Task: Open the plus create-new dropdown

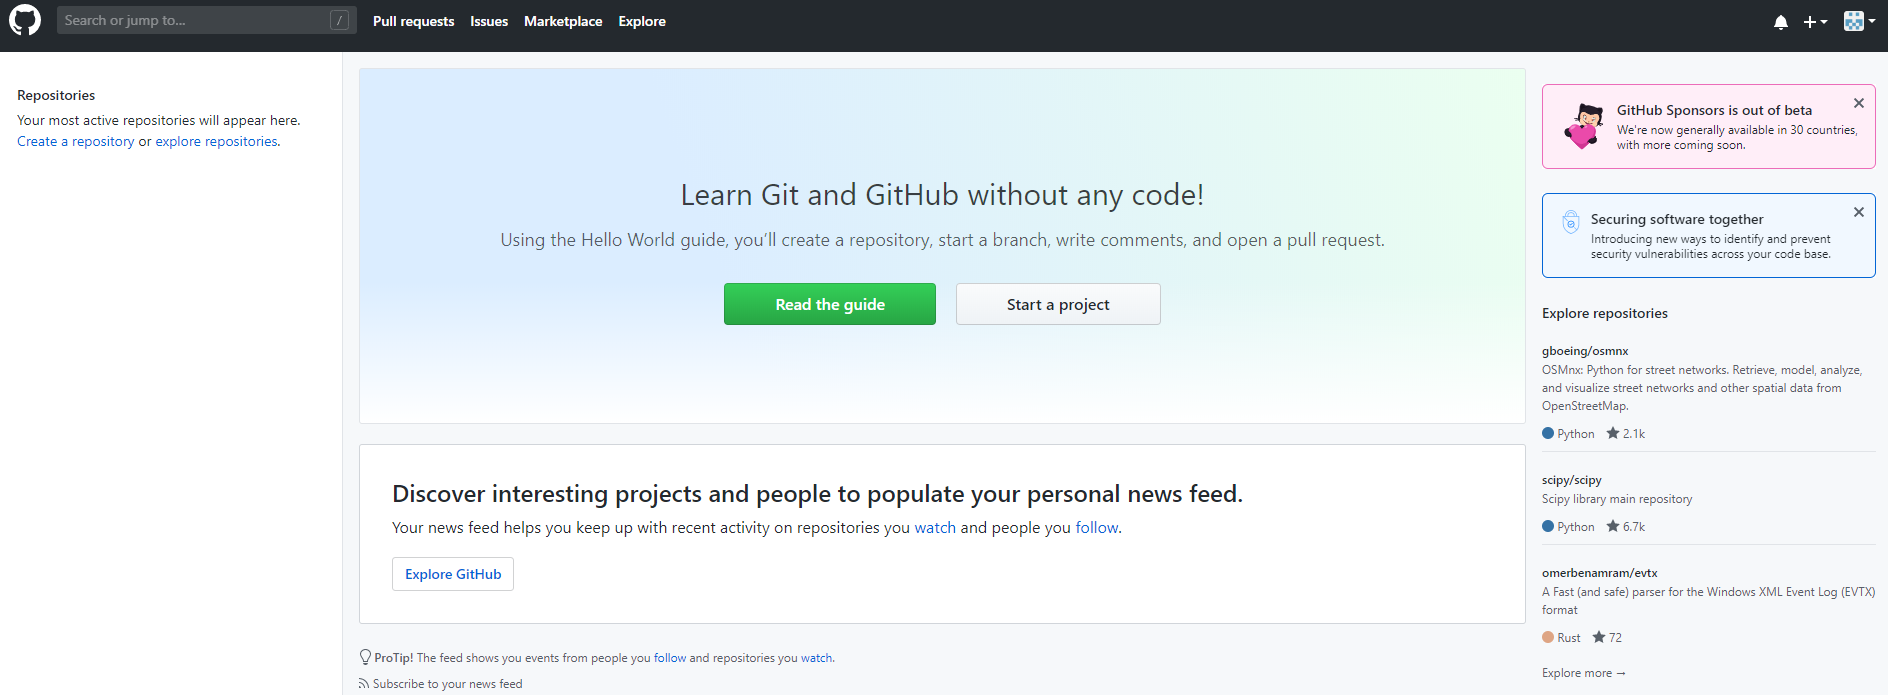Action: tap(1815, 22)
